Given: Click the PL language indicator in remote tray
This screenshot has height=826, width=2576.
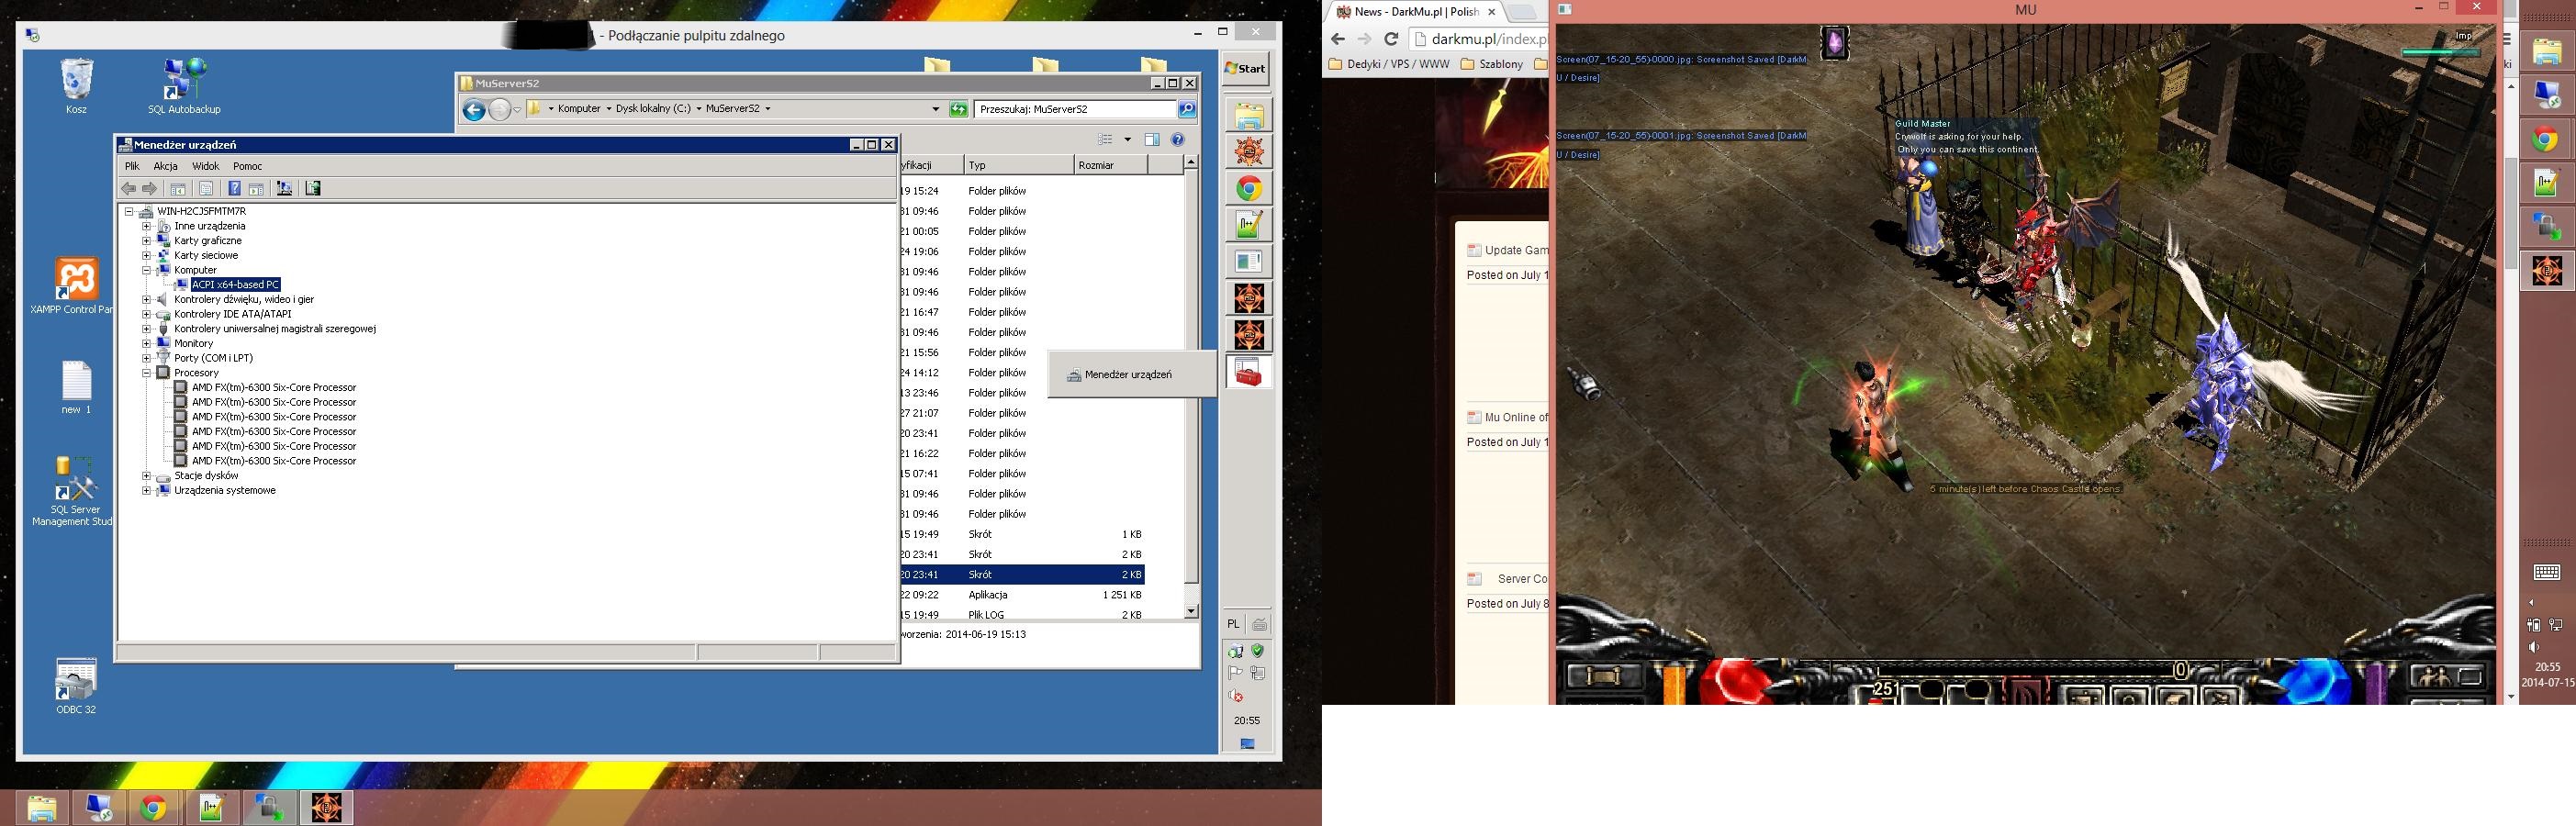Looking at the screenshot, I should (x=1233, y=624).
